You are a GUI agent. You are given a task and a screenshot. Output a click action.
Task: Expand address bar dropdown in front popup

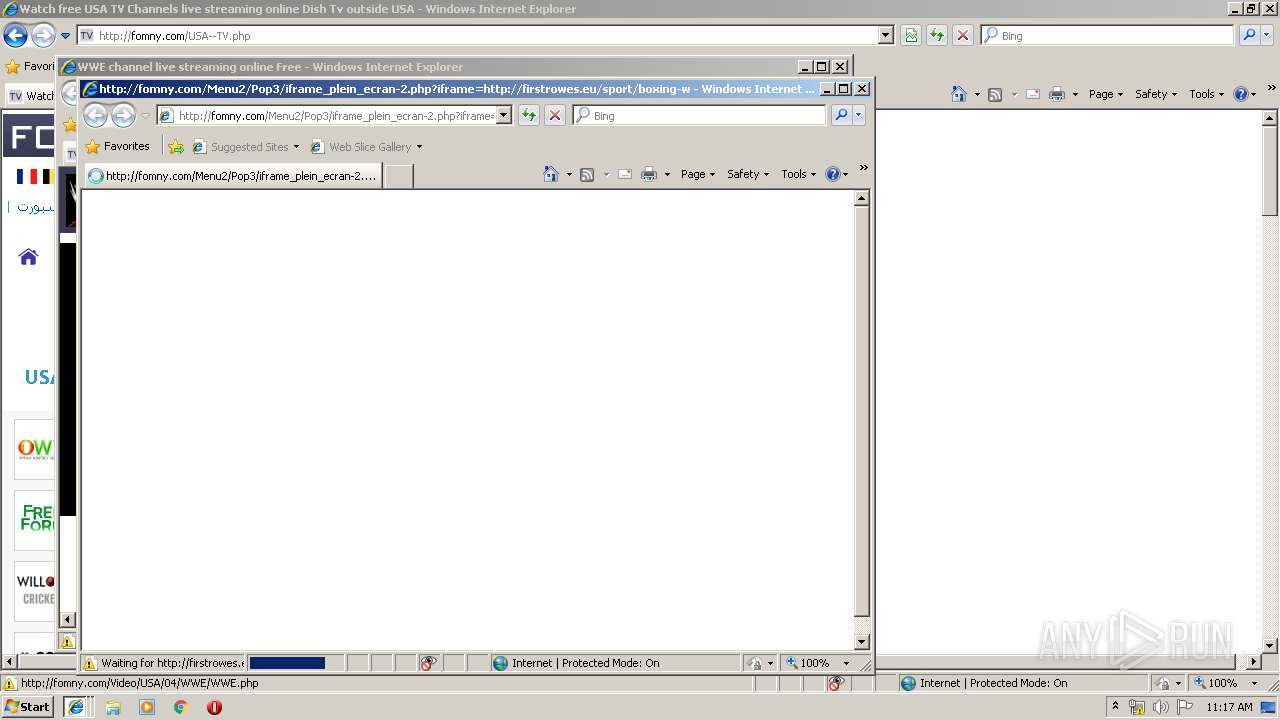coord(504,116)
